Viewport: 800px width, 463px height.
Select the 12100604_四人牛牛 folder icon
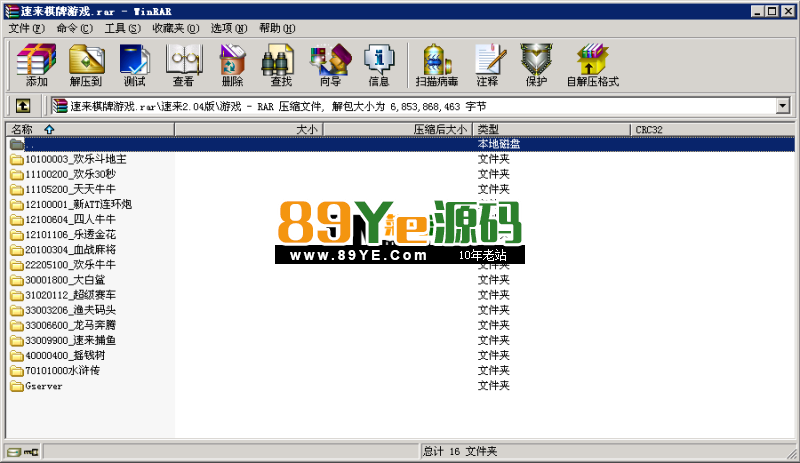(17, 220)
